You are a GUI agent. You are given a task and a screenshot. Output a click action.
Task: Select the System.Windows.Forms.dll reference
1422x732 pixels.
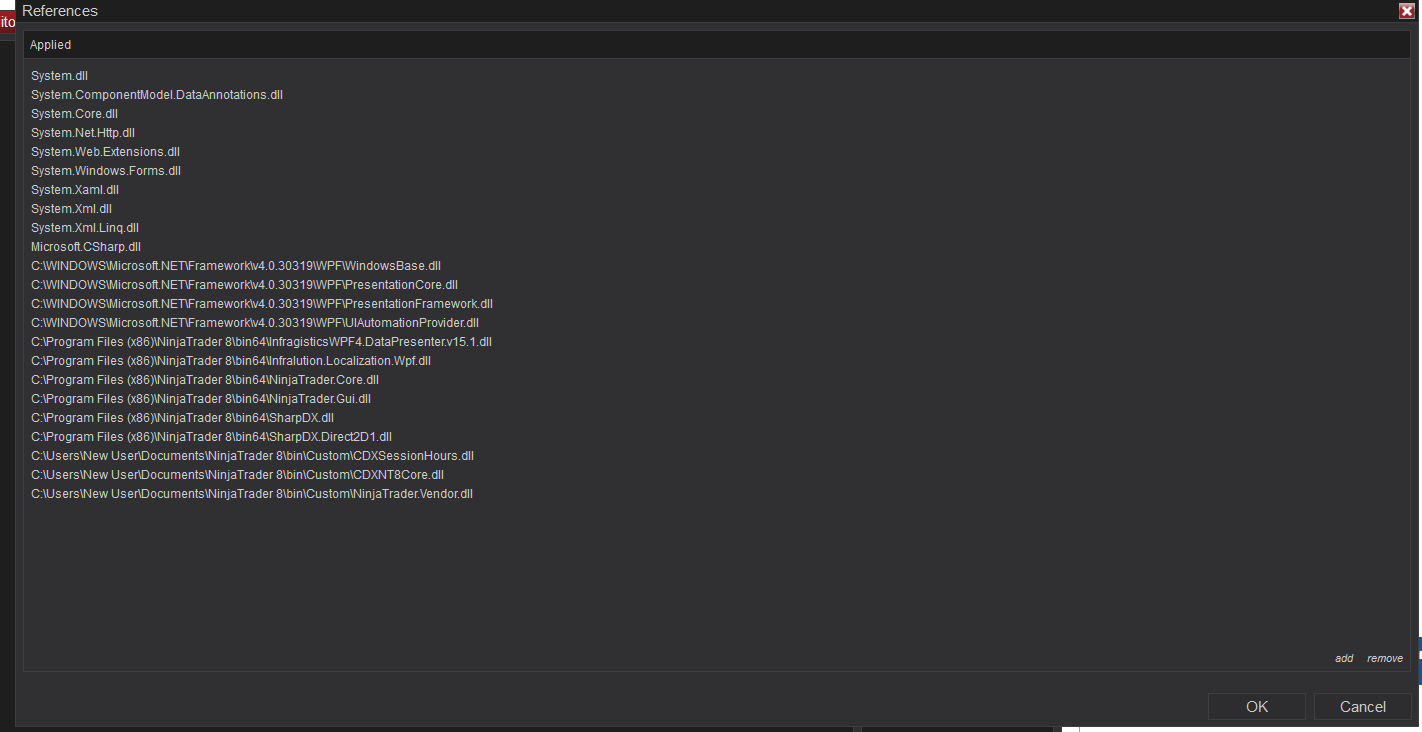point(106,171)
